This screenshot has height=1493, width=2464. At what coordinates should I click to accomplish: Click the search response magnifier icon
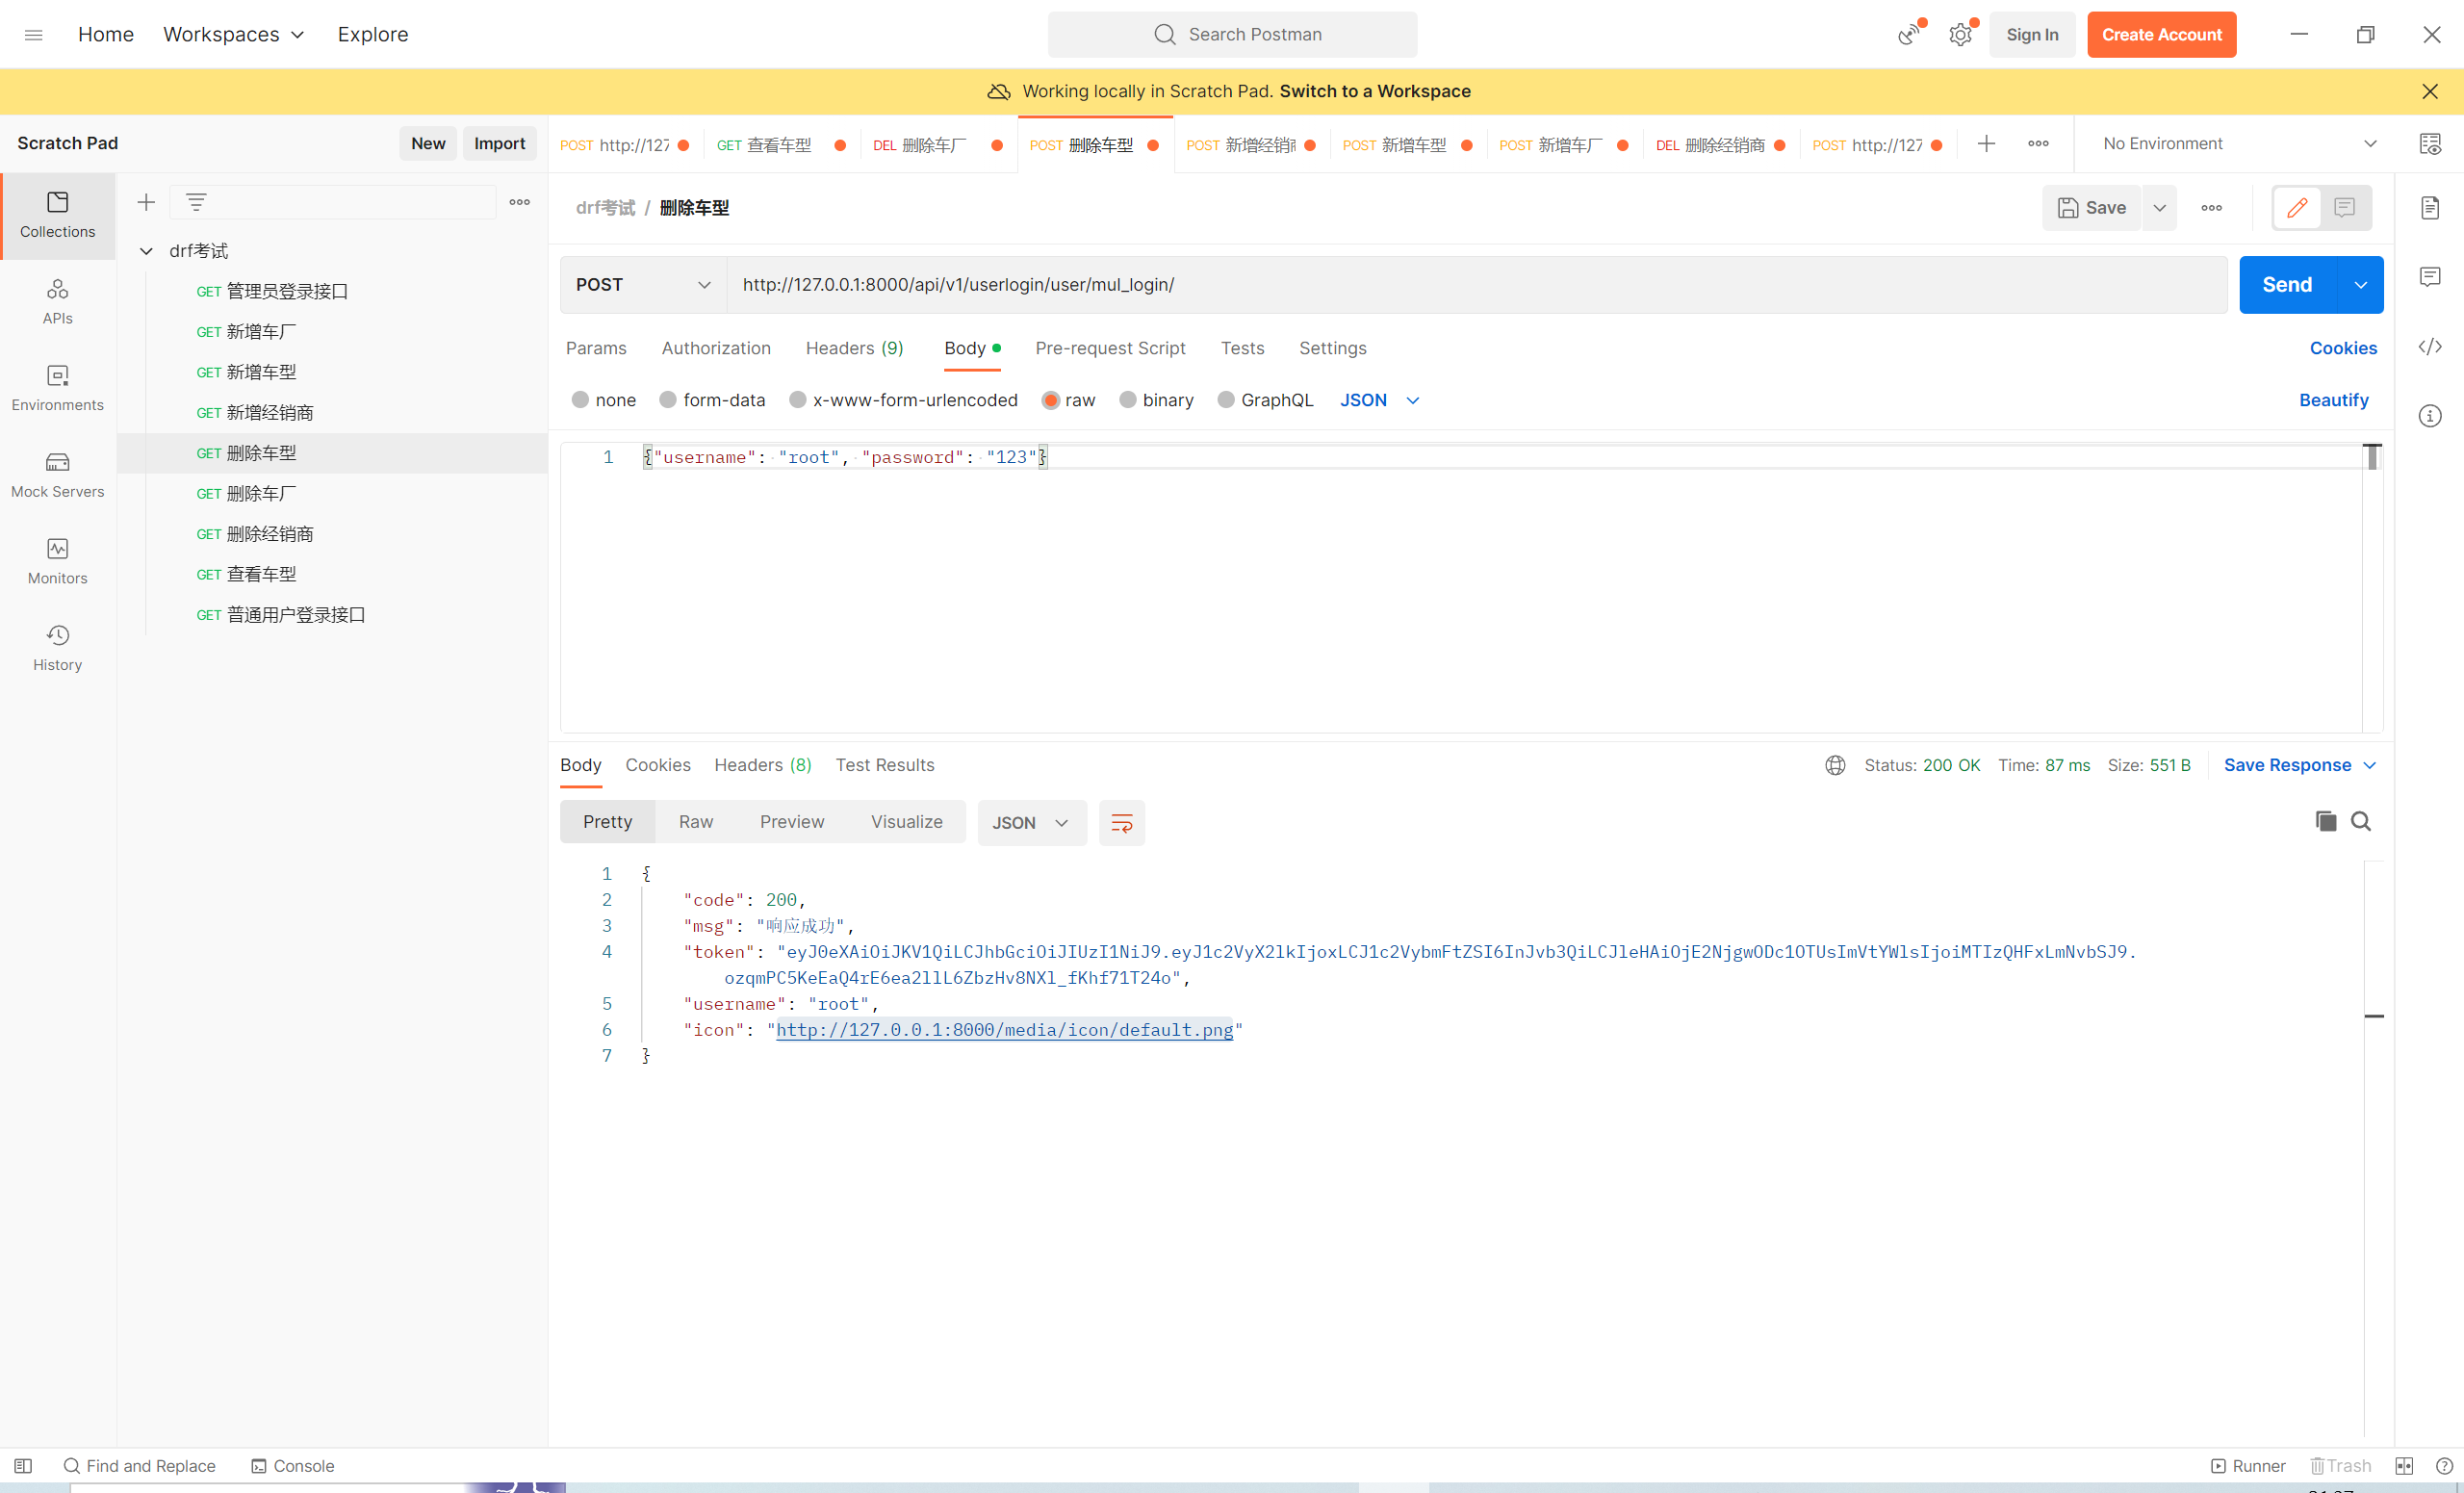[x=2361, y=821]
